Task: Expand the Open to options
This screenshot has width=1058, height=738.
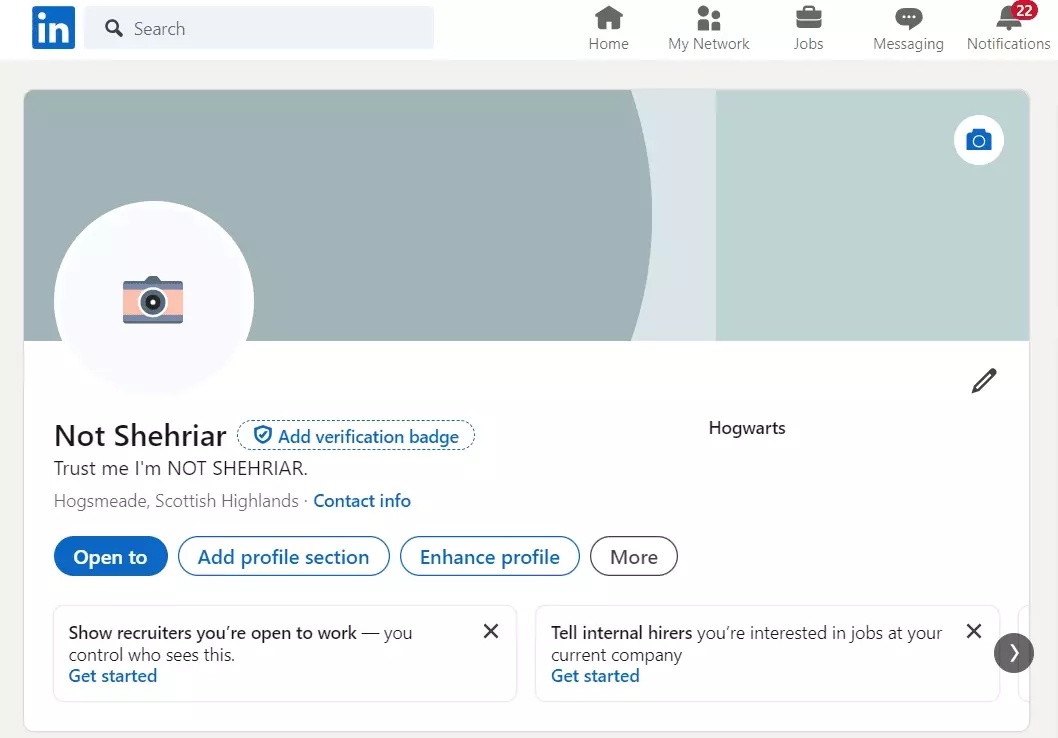Action: click(x=110, y=557)
